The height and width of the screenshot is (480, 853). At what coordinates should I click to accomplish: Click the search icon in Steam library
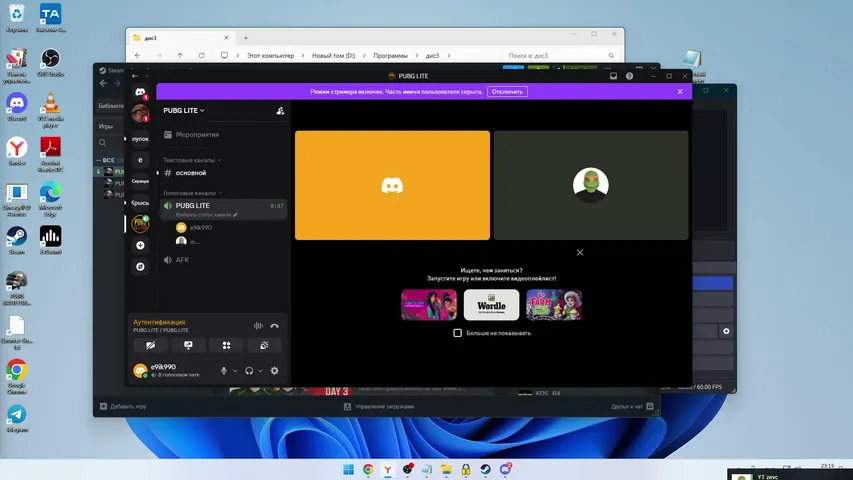tap(103, 143)
